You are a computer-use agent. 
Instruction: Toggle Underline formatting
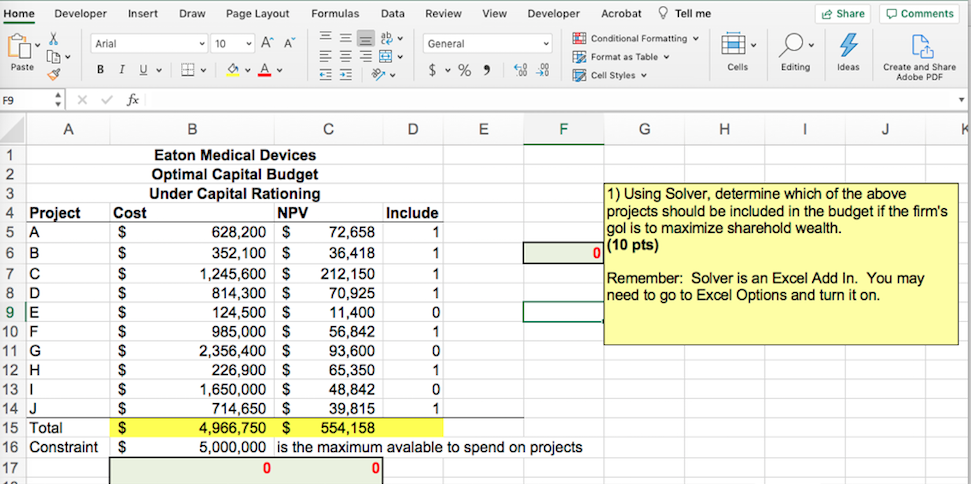point(142,71)
